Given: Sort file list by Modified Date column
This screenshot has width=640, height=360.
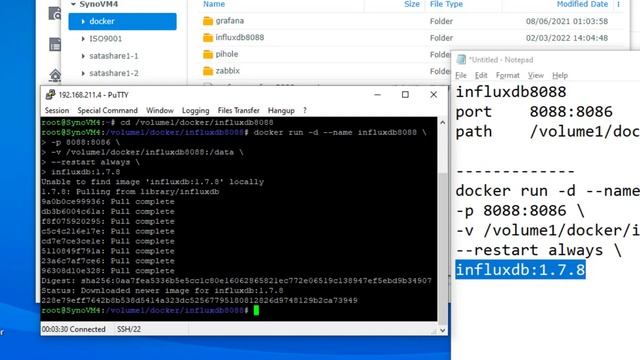Looking at the screenshot, I should pyautogui.click(x=582, y=4).
